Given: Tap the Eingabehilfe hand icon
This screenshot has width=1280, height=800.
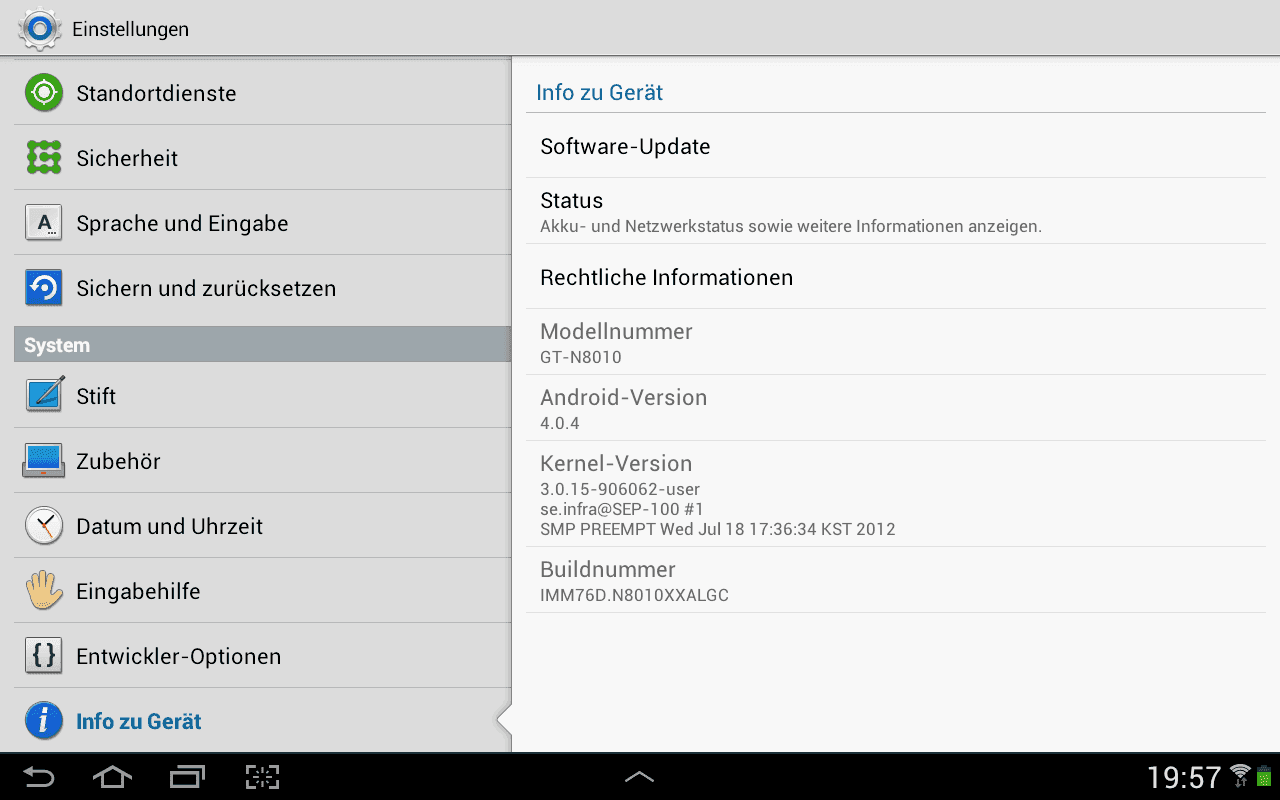Looking at the screenshot, I should pos(43,591).
